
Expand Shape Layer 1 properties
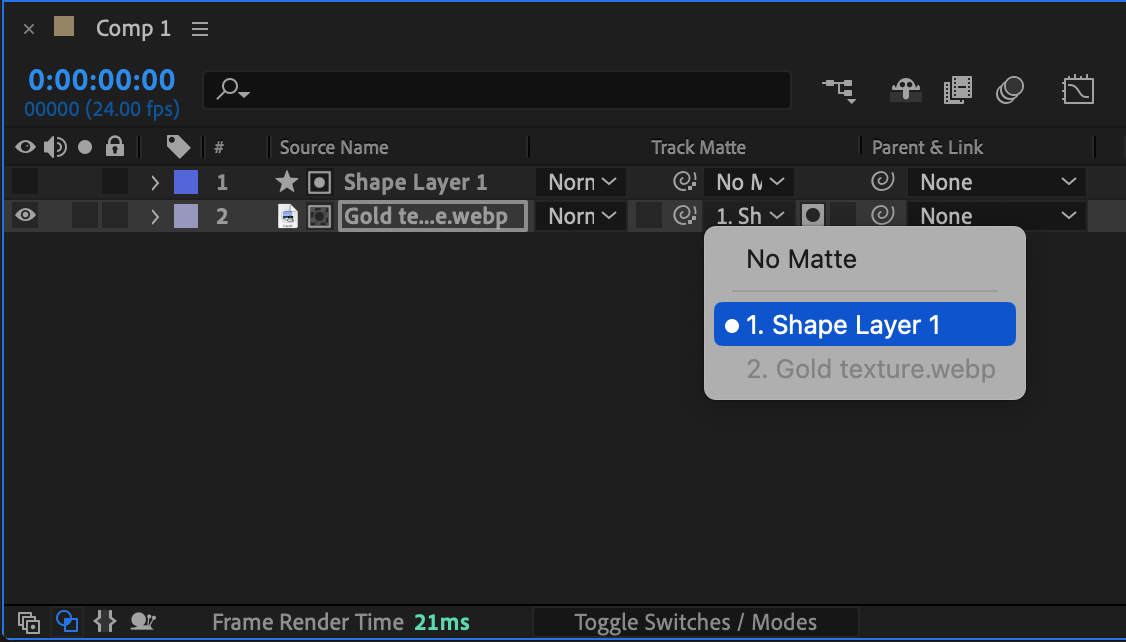click(x=155, y=182)
